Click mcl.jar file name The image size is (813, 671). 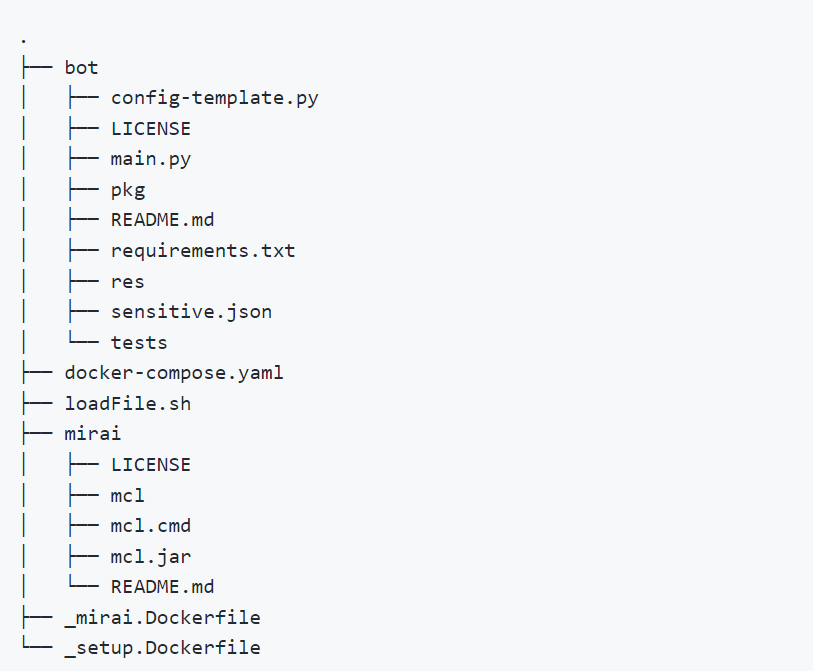(151, 556)
